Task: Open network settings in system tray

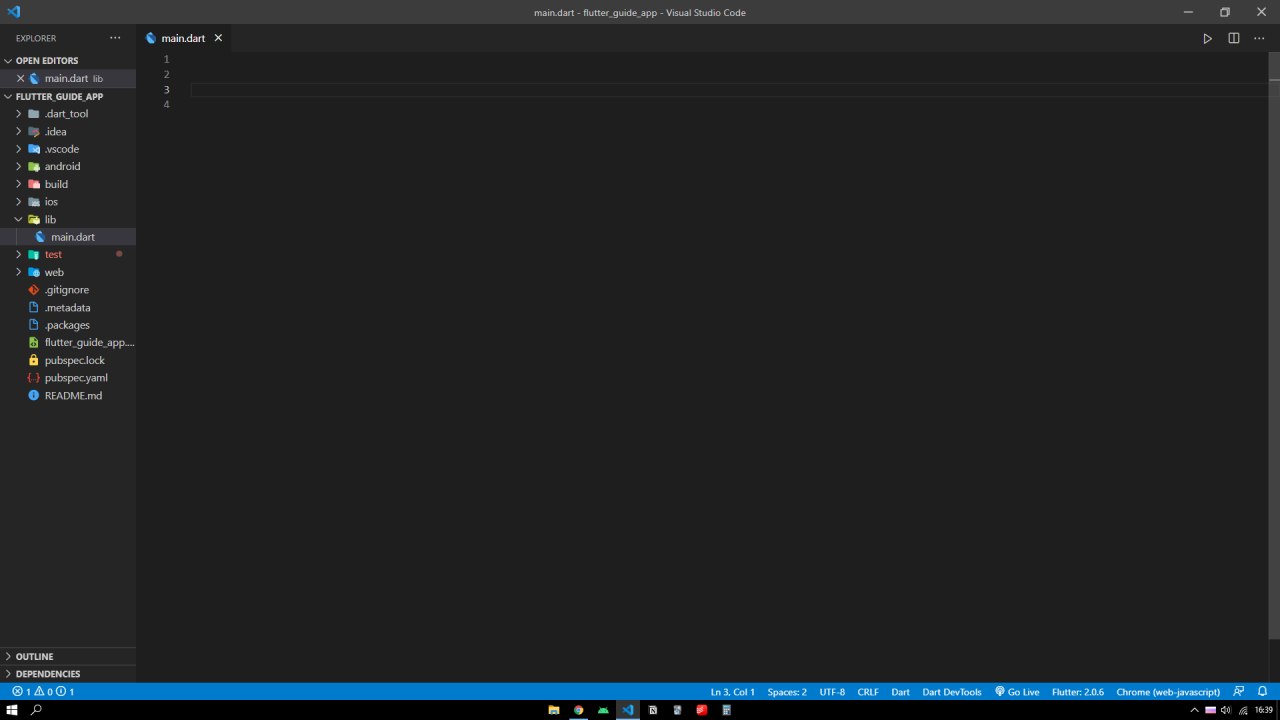Action: click(x=1242, y=710)
